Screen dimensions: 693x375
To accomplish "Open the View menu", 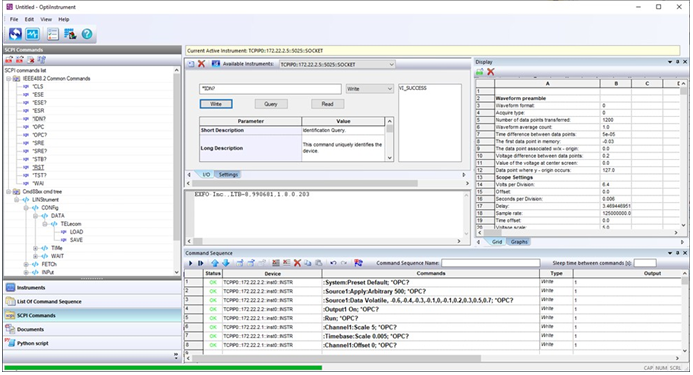I will coord(46,19).
